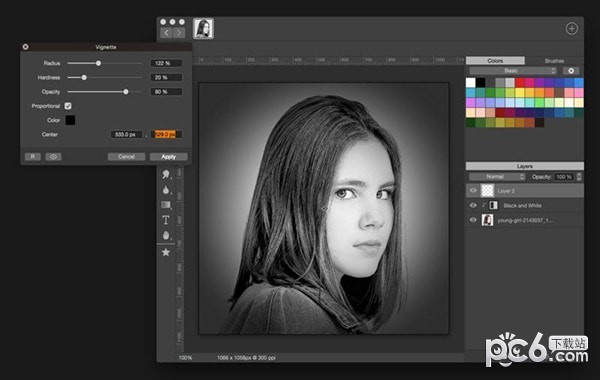Image resolution: width=600 pixels, height=380 pixels.
Task: Open color palette settings gear
Action: point(571,71)
